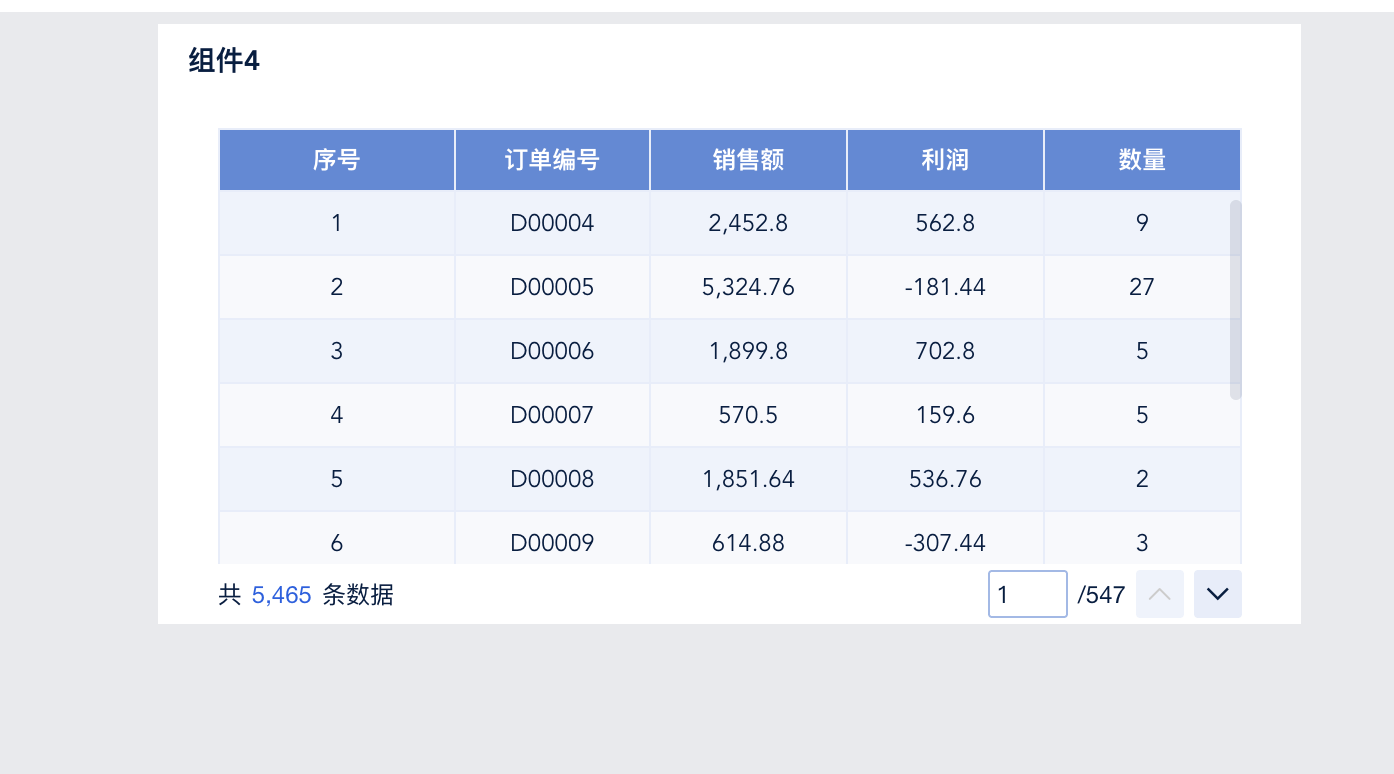Select order cell D00004
The image size is (1394, 774).
(x=552, y=223)
